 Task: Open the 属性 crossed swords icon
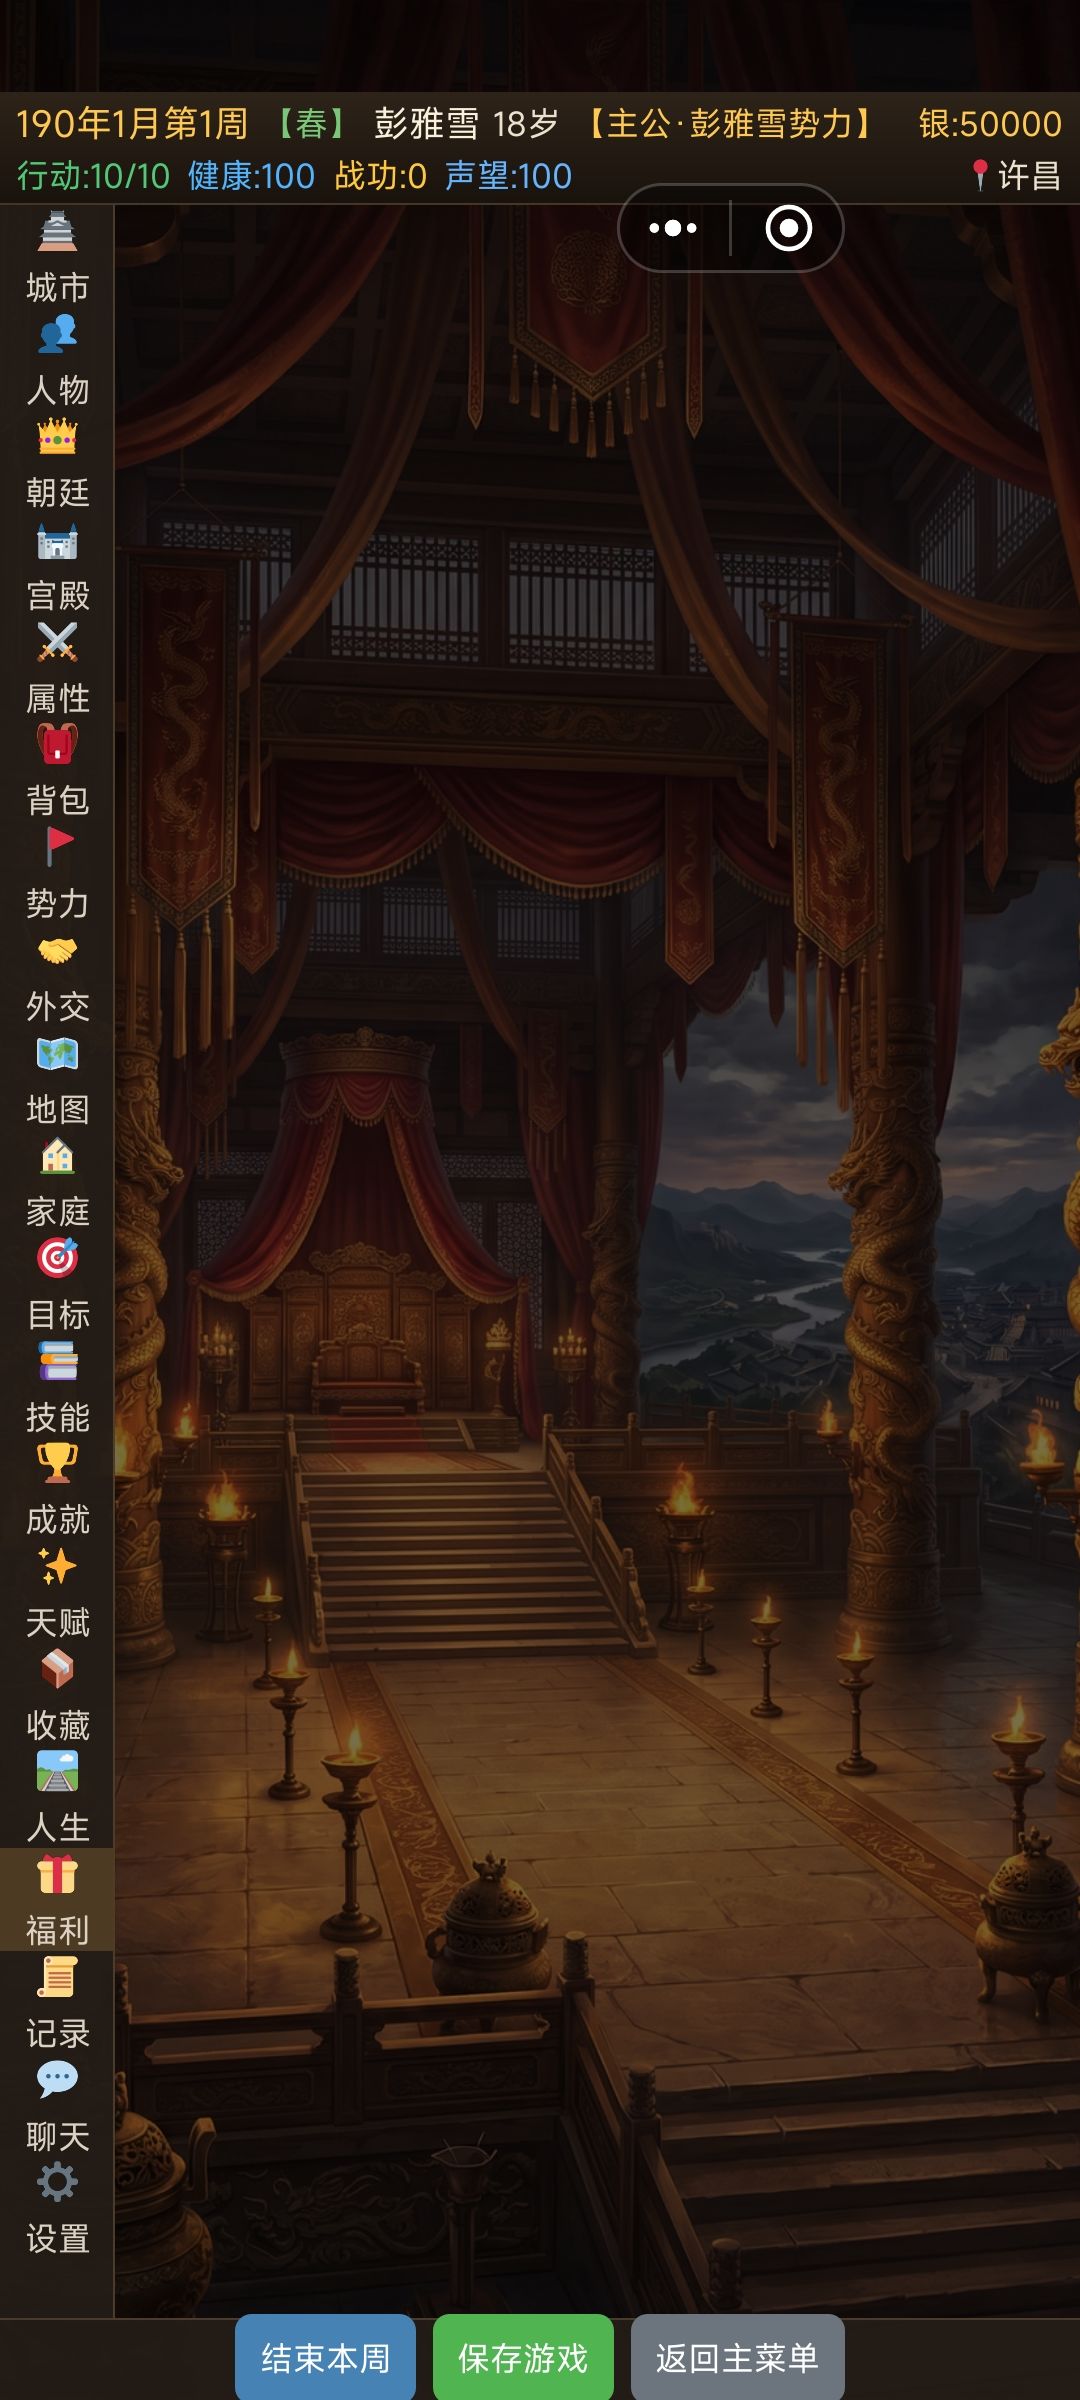[57, 642]
